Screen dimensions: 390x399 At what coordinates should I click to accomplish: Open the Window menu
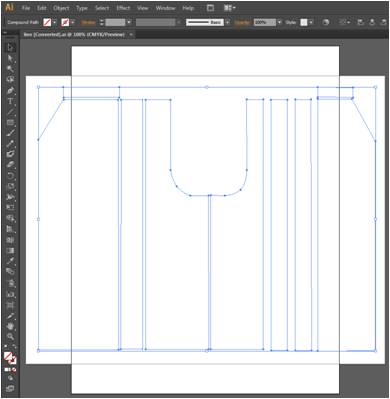[166, 8]
